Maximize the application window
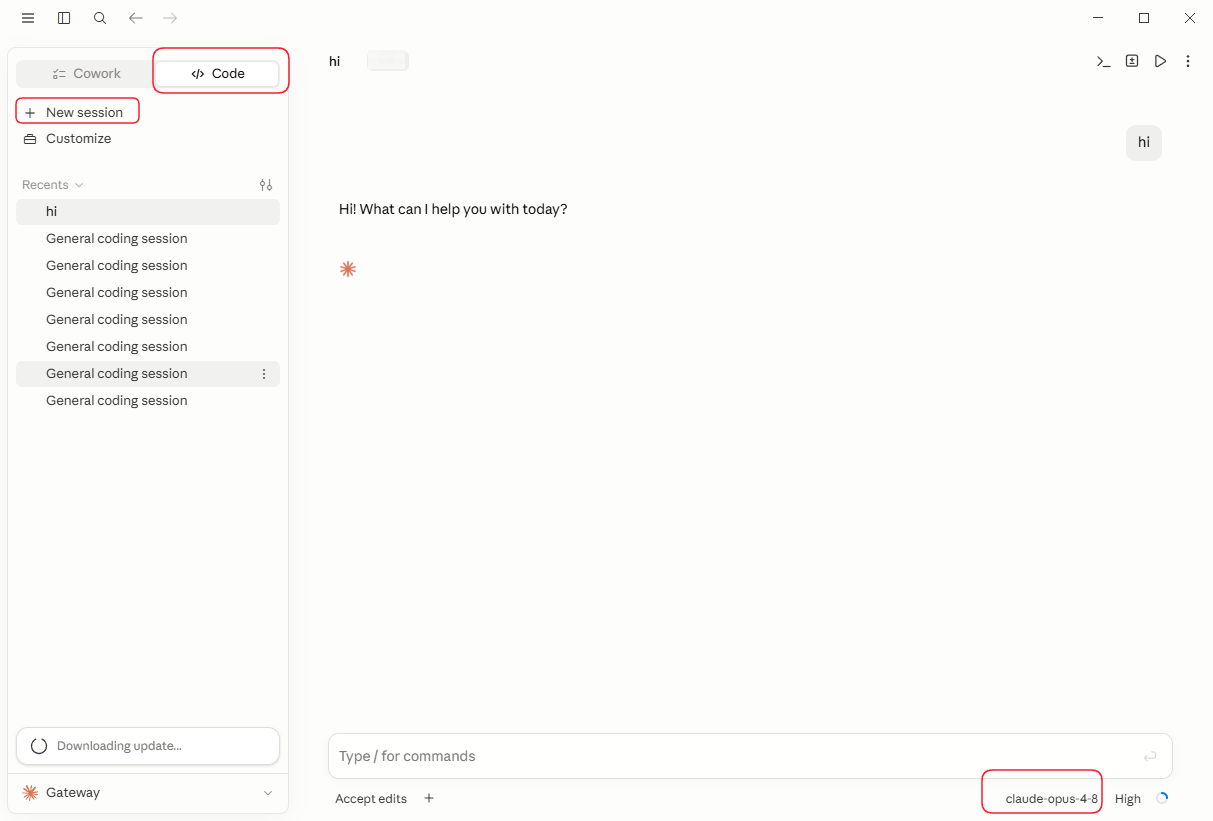Viewport: 1213px width, 821px height. pos(1144,18)
